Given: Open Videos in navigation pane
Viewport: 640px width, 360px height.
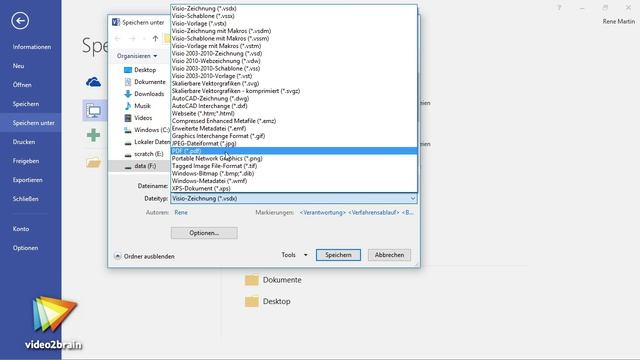Looking at the screenshot, I should [138, 118].
